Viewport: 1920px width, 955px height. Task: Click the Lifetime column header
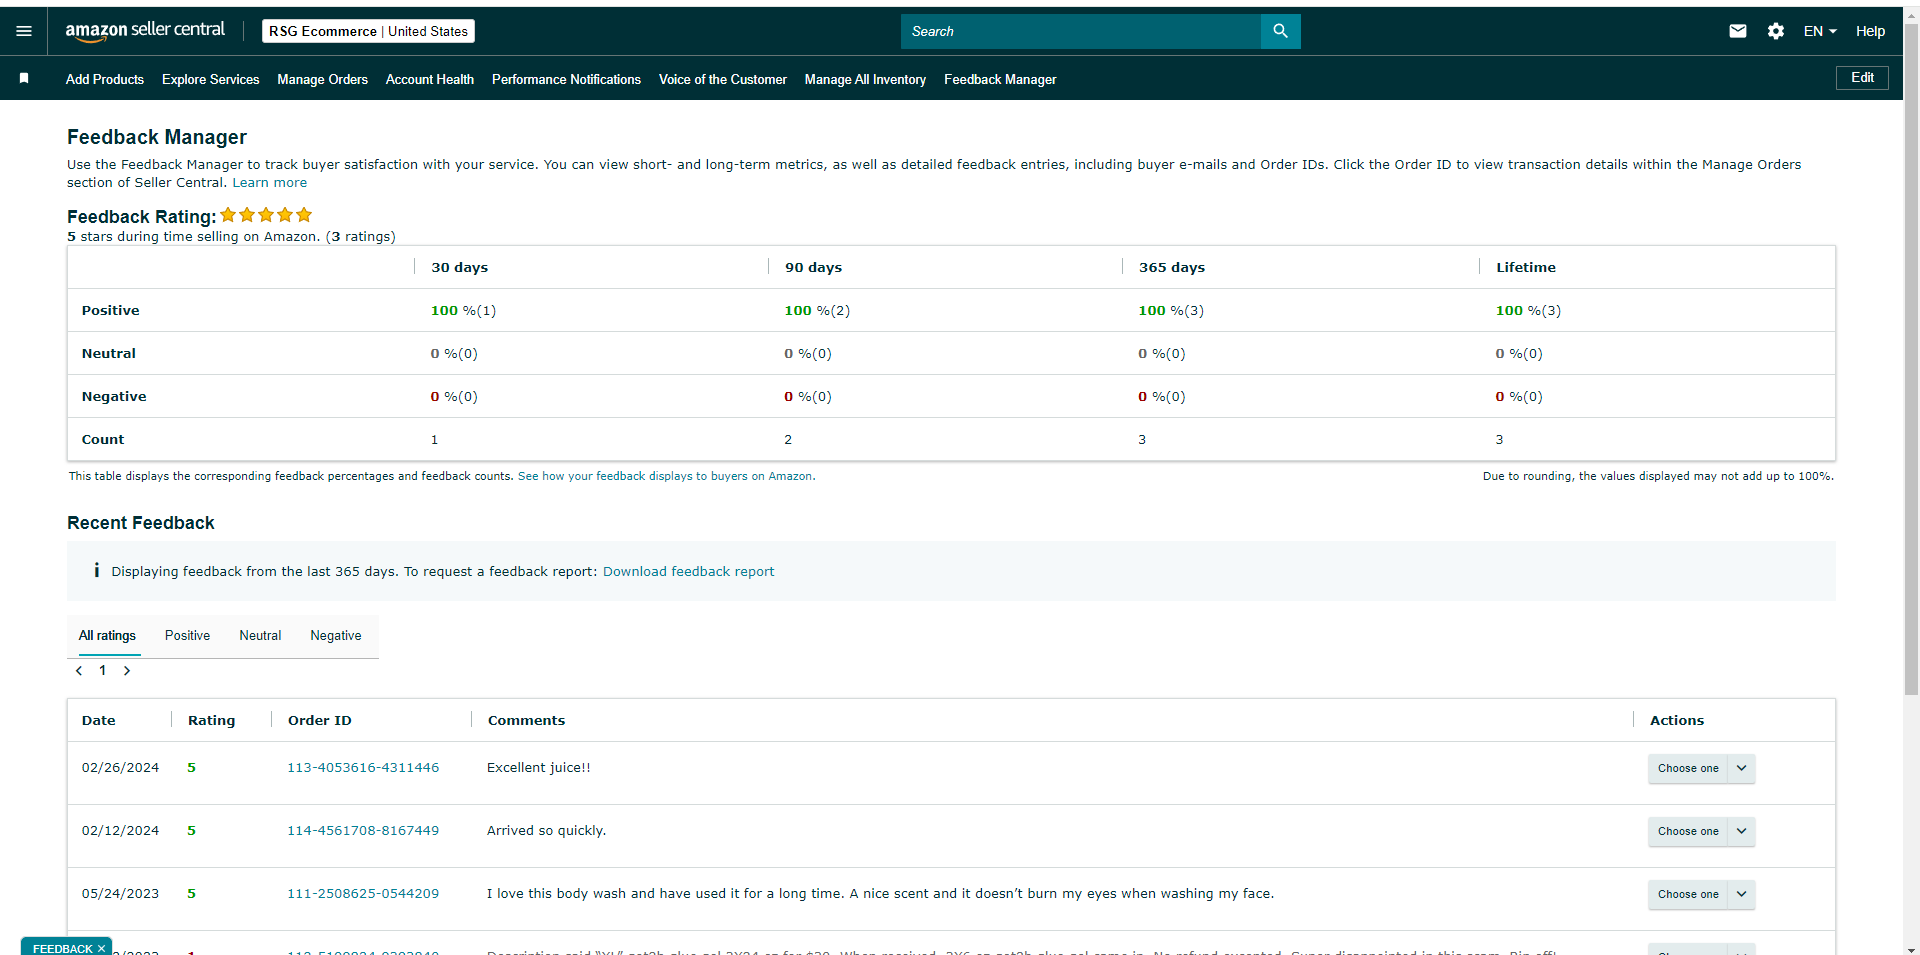pos(1526,267)
